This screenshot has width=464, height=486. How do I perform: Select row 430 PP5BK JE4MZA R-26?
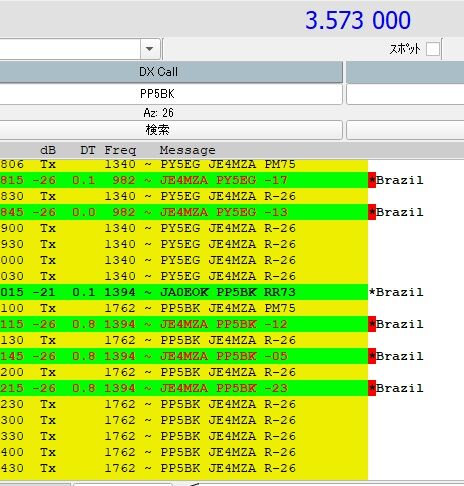[x=184, y=468]
